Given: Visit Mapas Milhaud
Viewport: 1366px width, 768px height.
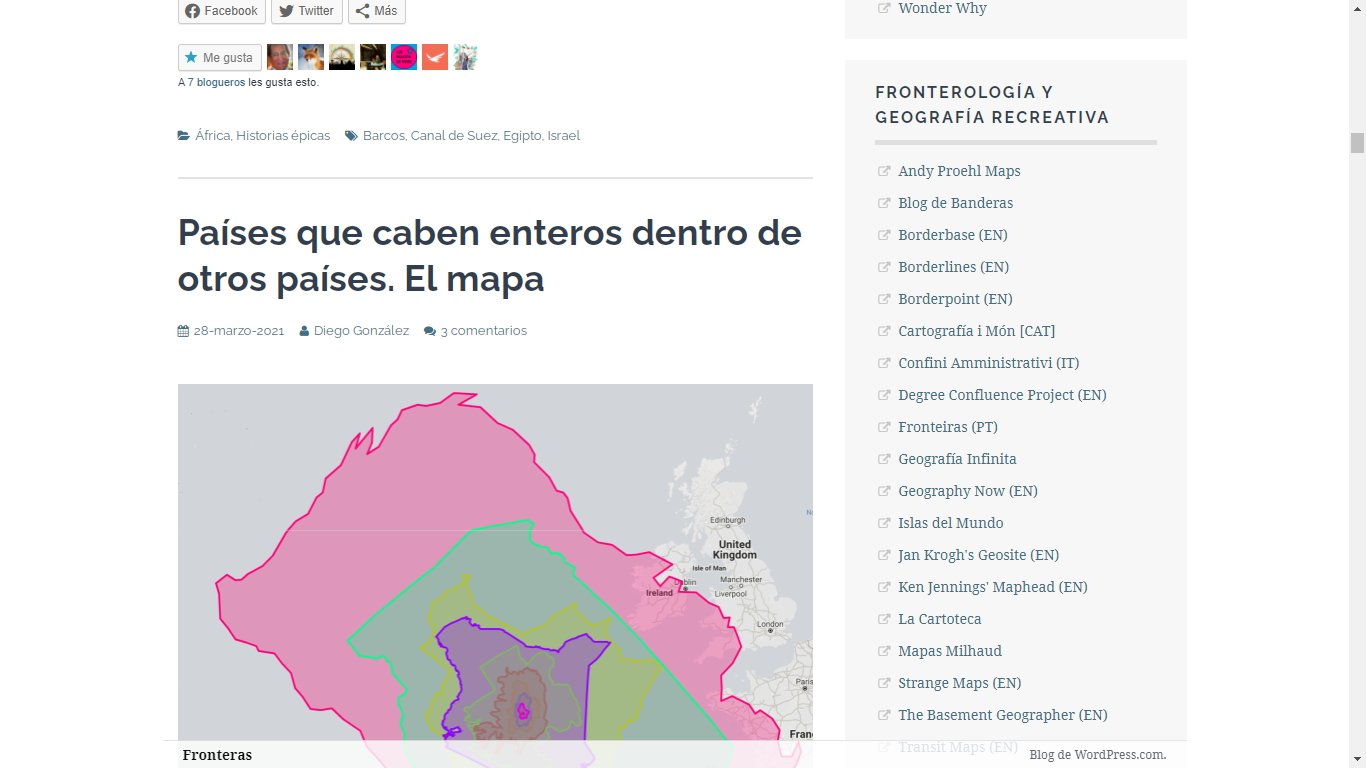Looking at the screenshot, I should coord(950,651).
